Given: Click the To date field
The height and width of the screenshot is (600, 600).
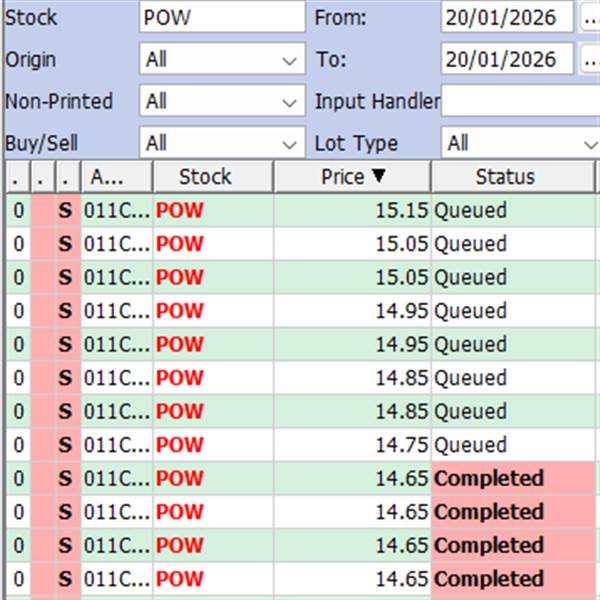Looking at the screenshot, I should tap(506, 59).
